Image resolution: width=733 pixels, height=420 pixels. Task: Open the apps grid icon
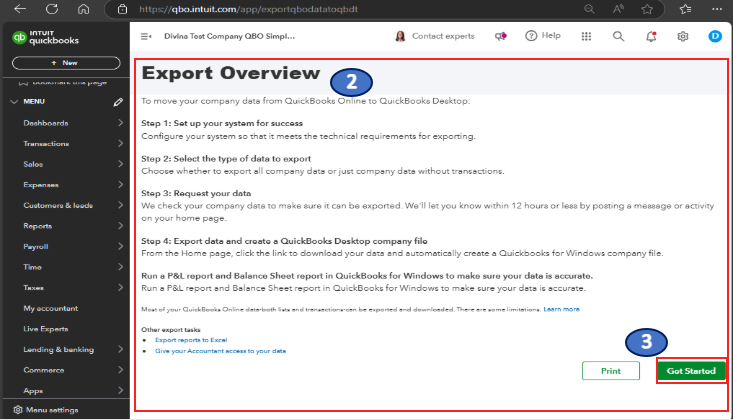(x=586, y=36)
